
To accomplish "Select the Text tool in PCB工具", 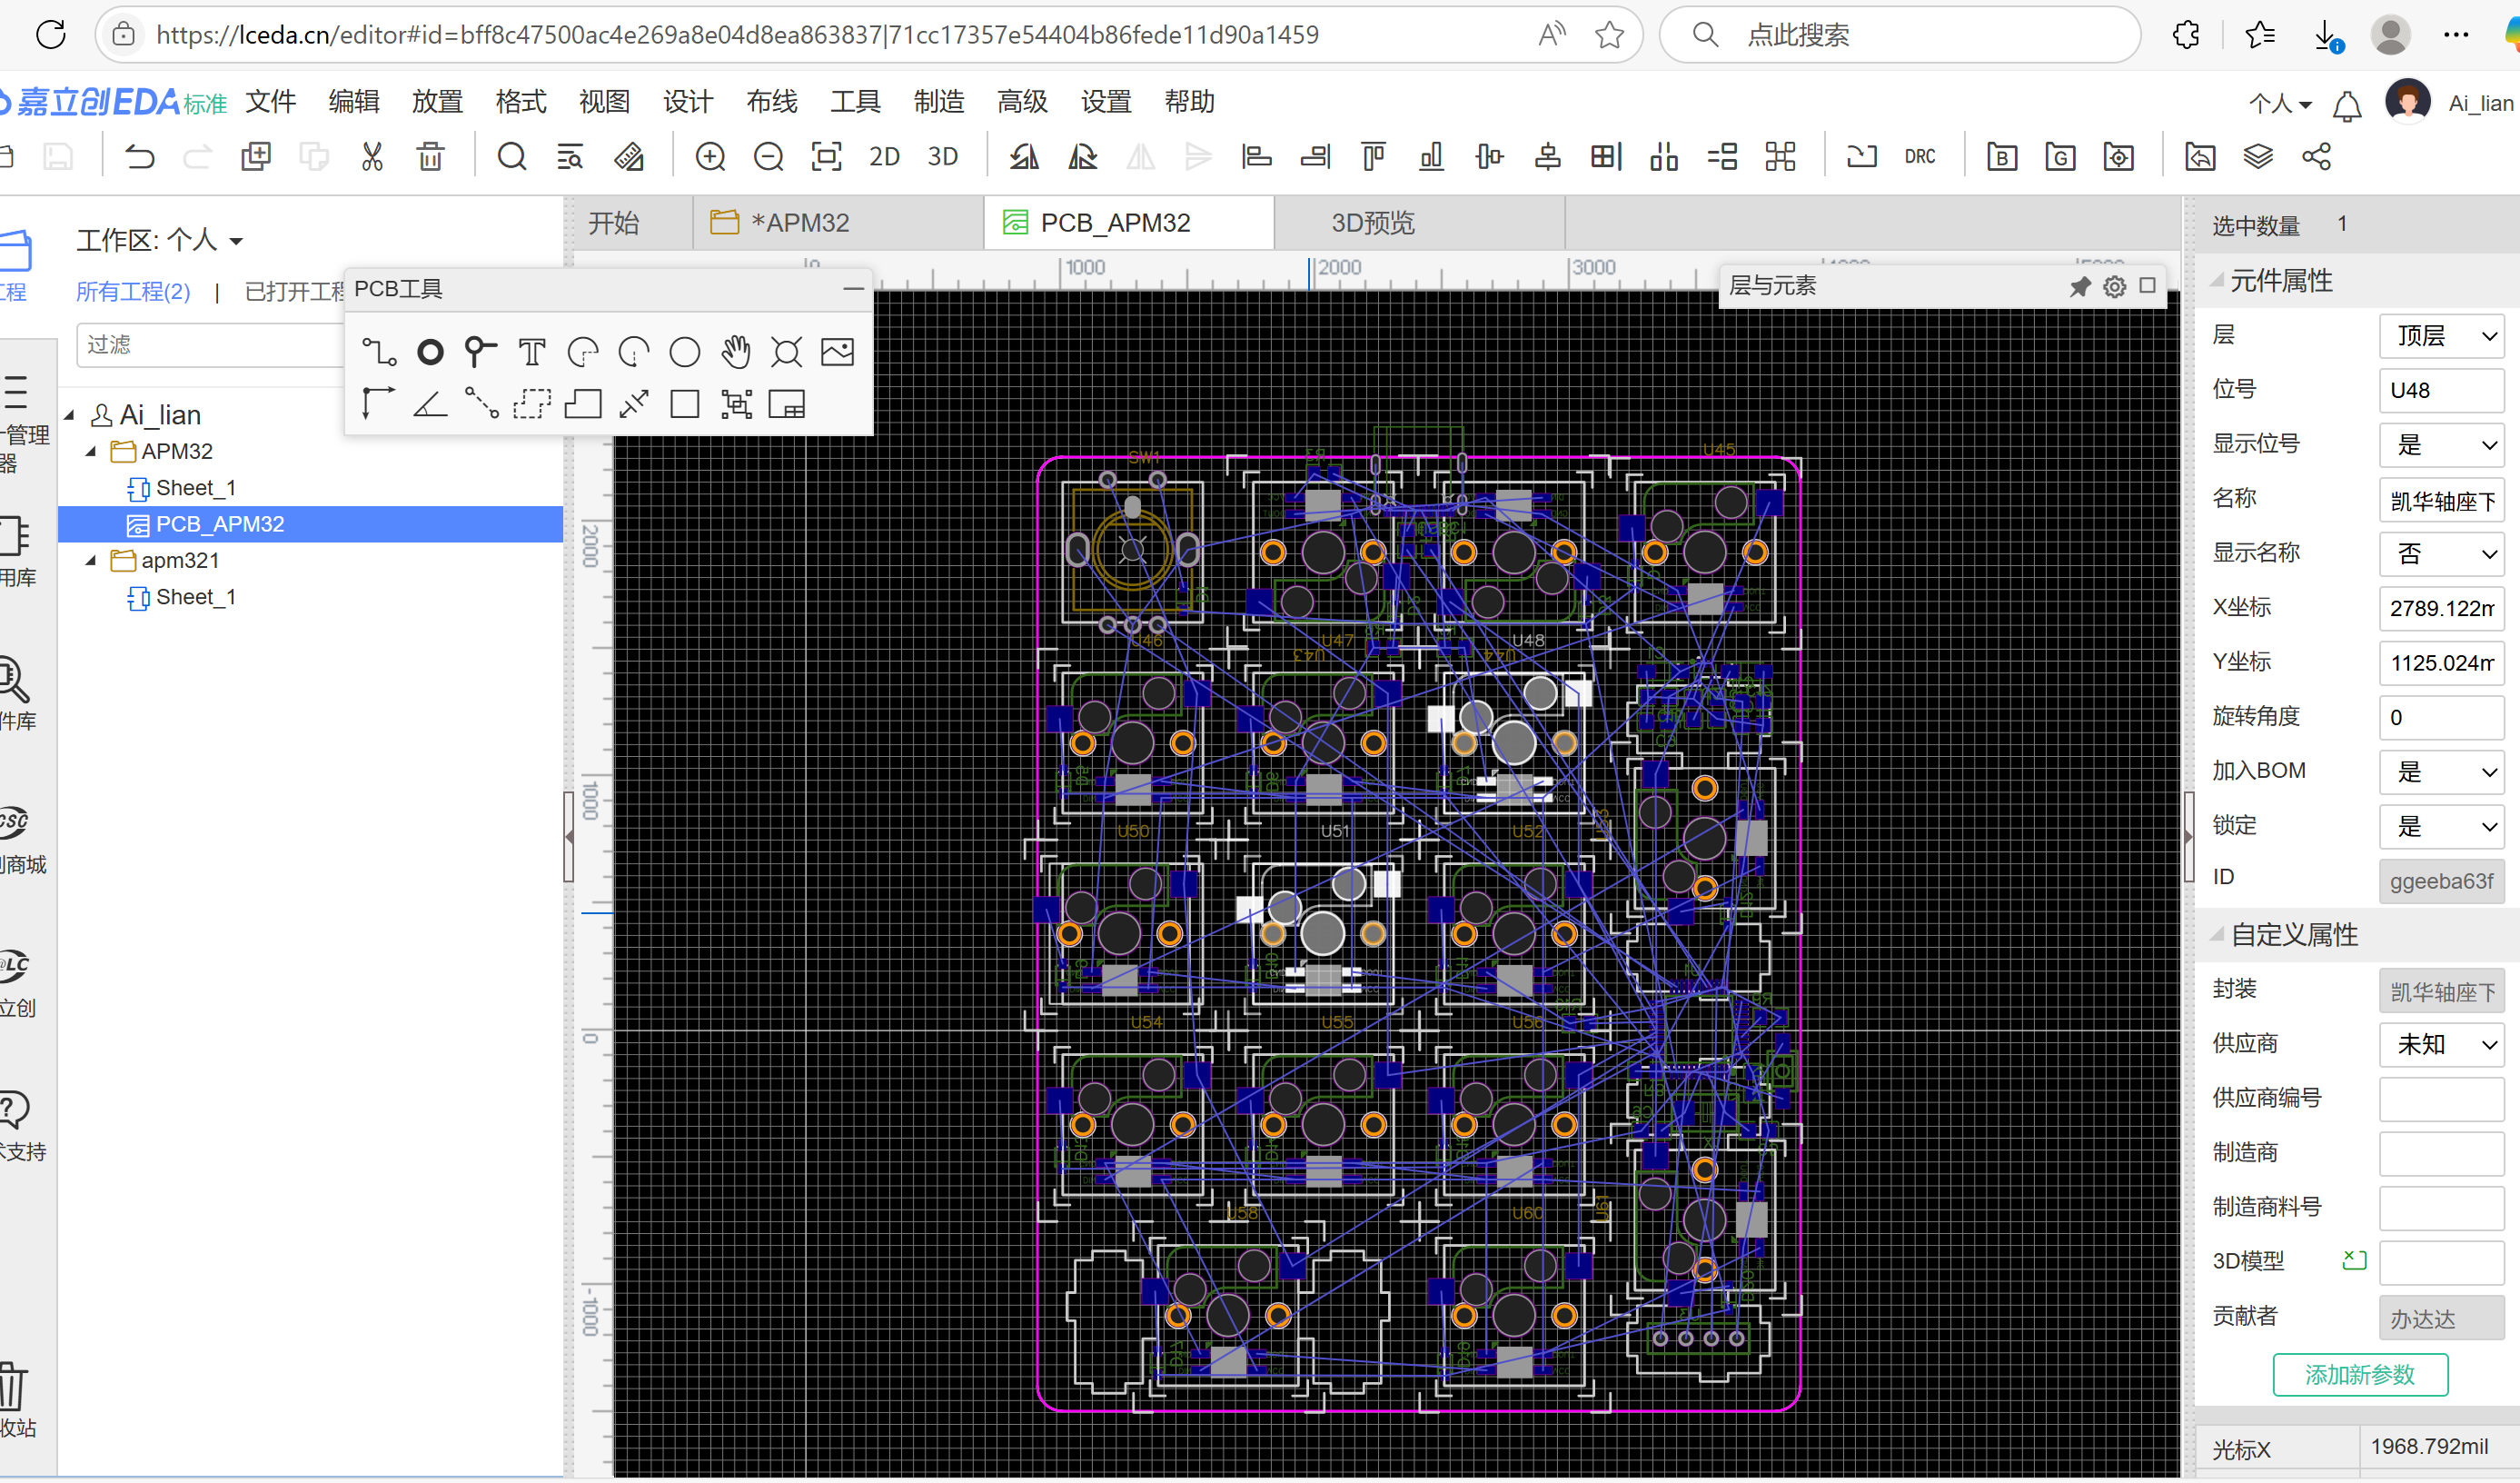I will coord(532,352).
